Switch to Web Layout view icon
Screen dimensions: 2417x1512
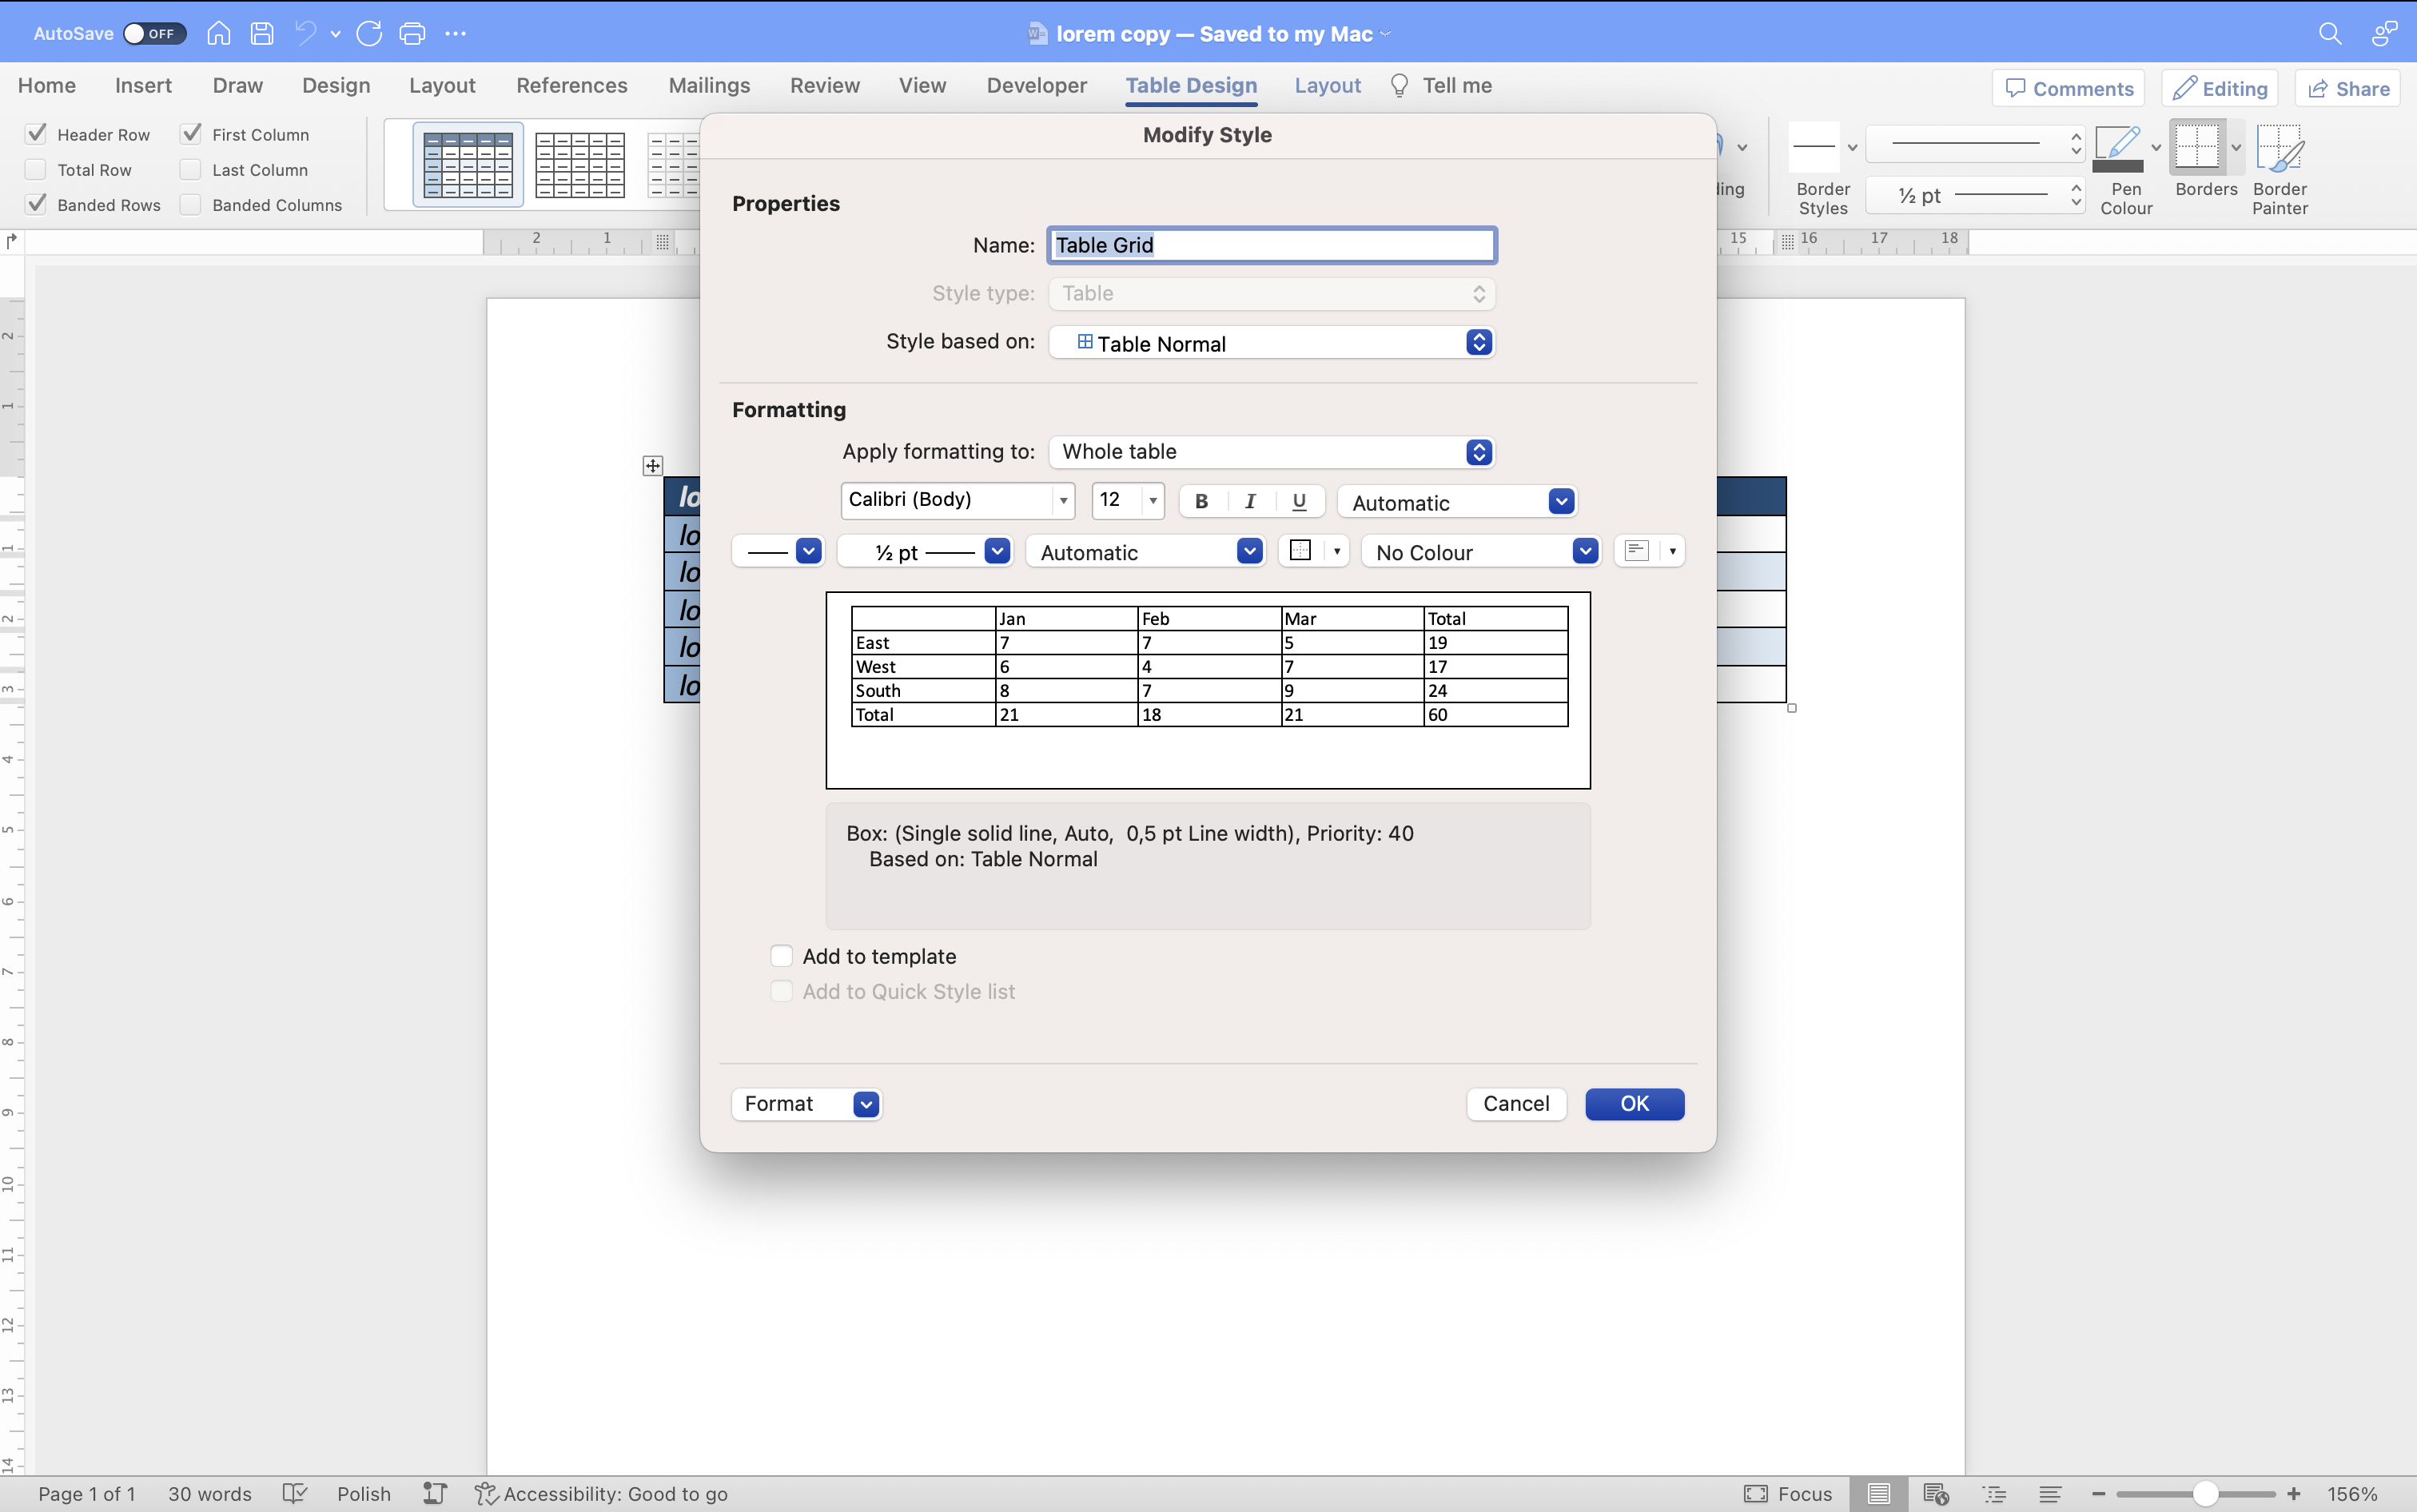click(1936, 1494)
